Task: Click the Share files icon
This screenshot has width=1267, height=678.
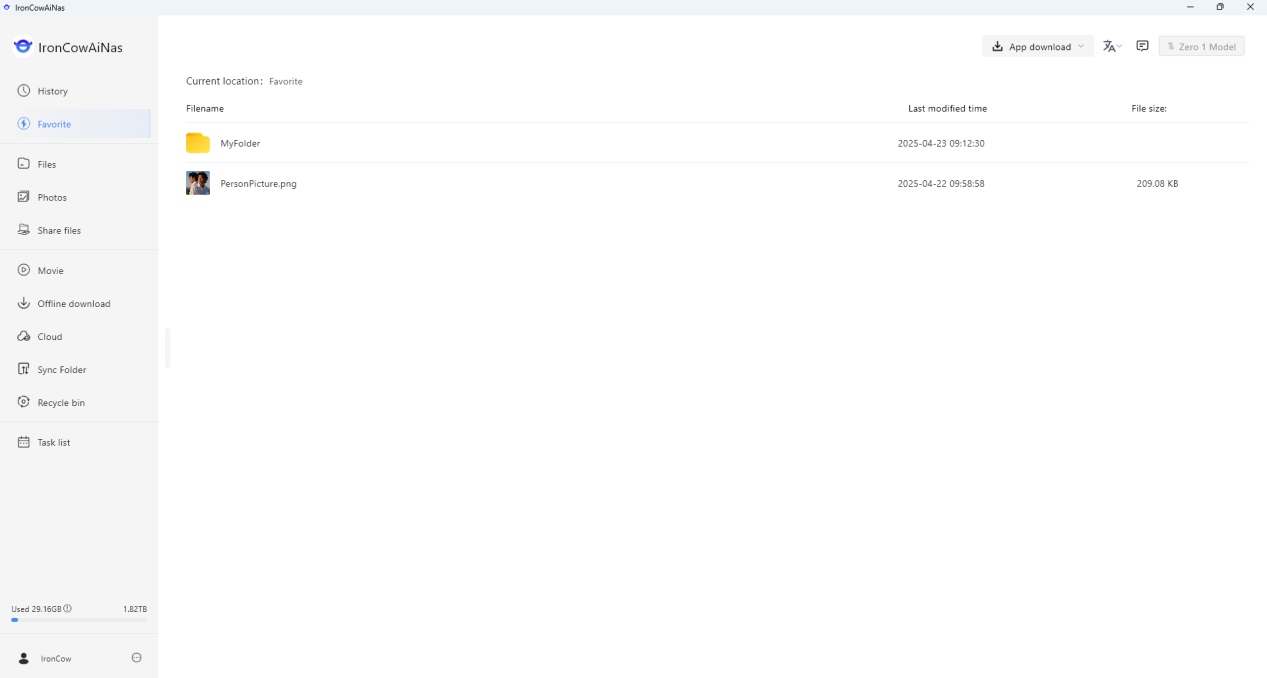Action: (24, 230)
